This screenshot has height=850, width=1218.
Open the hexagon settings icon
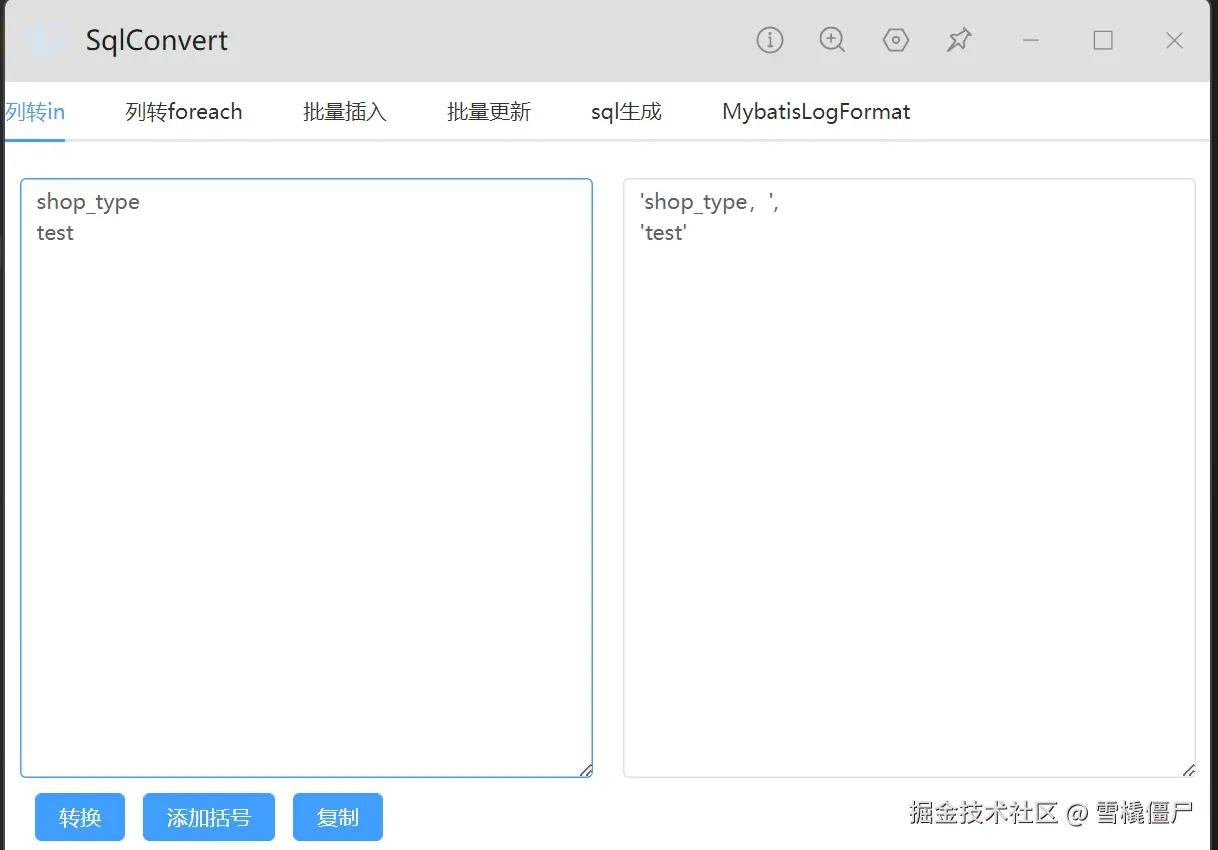pos(896,40)
